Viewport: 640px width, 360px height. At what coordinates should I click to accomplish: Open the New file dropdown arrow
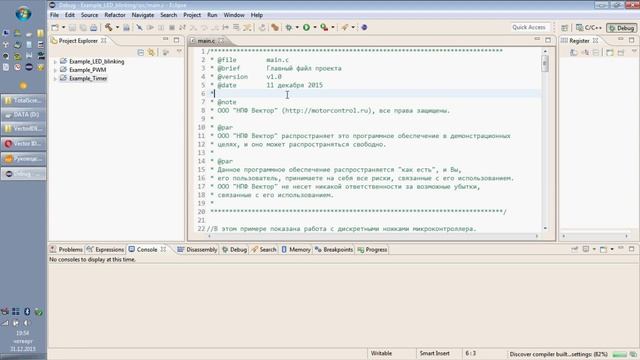click(63, 27)
